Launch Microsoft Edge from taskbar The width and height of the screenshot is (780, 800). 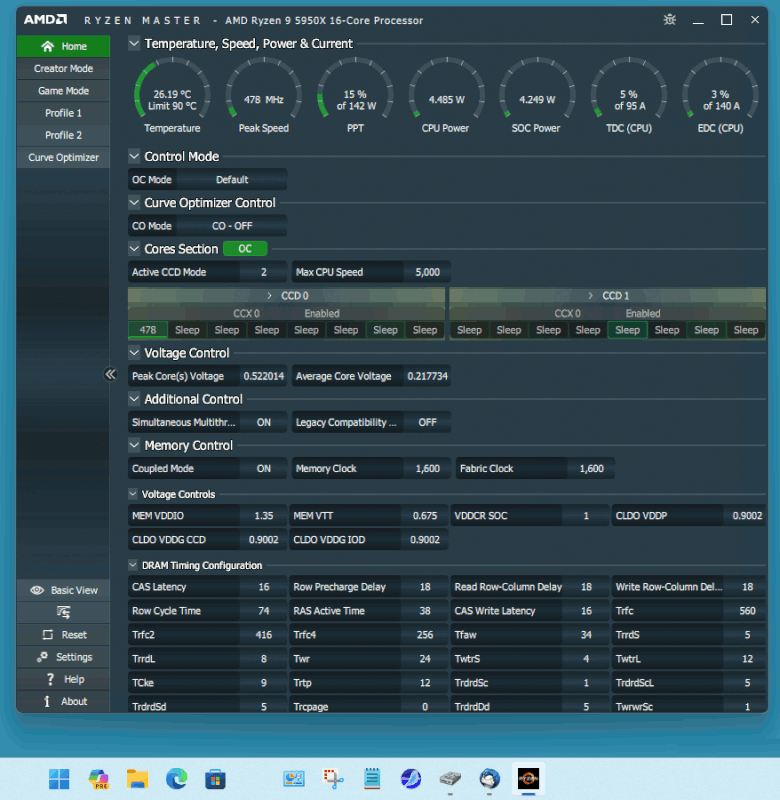click(x=177, y=779)
